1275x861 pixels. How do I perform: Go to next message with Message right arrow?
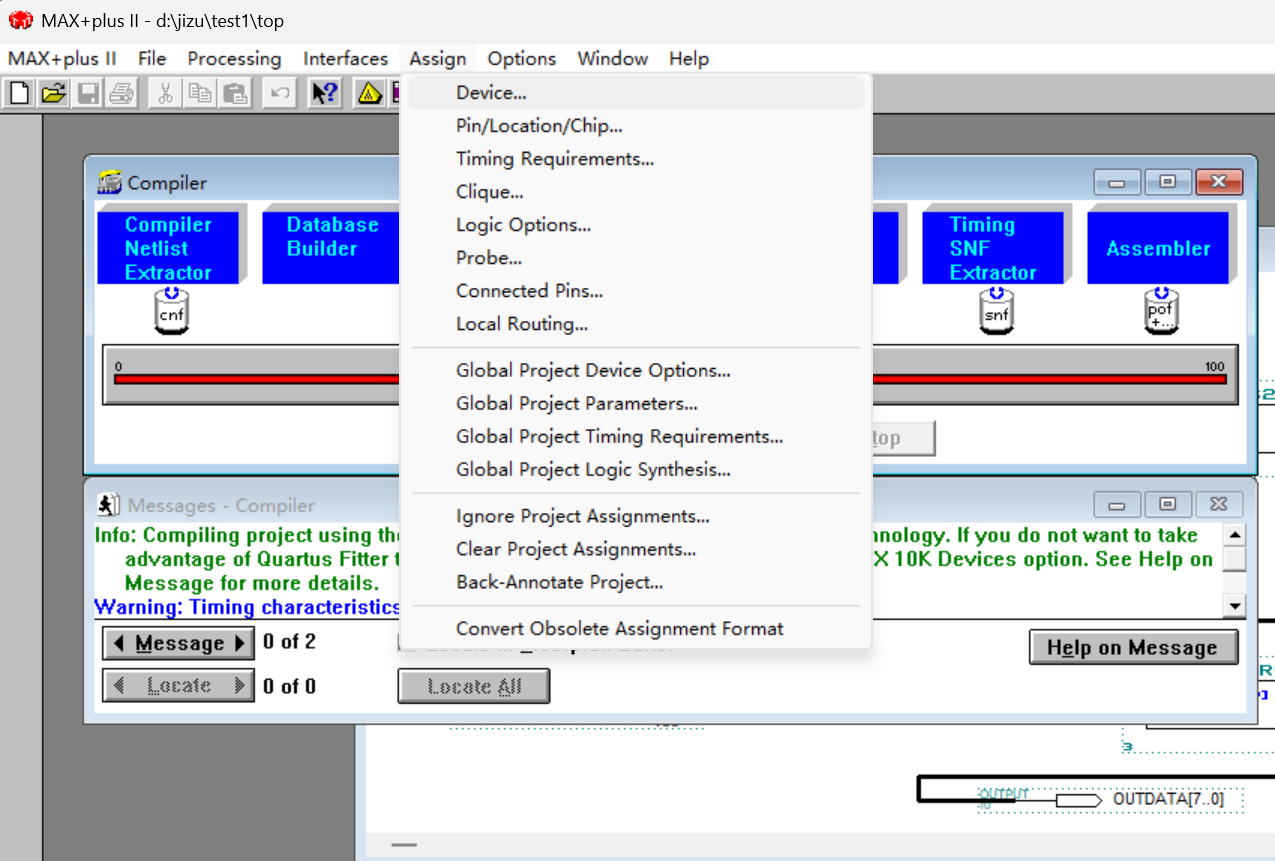pyautogui.click(x=240, y=643)
